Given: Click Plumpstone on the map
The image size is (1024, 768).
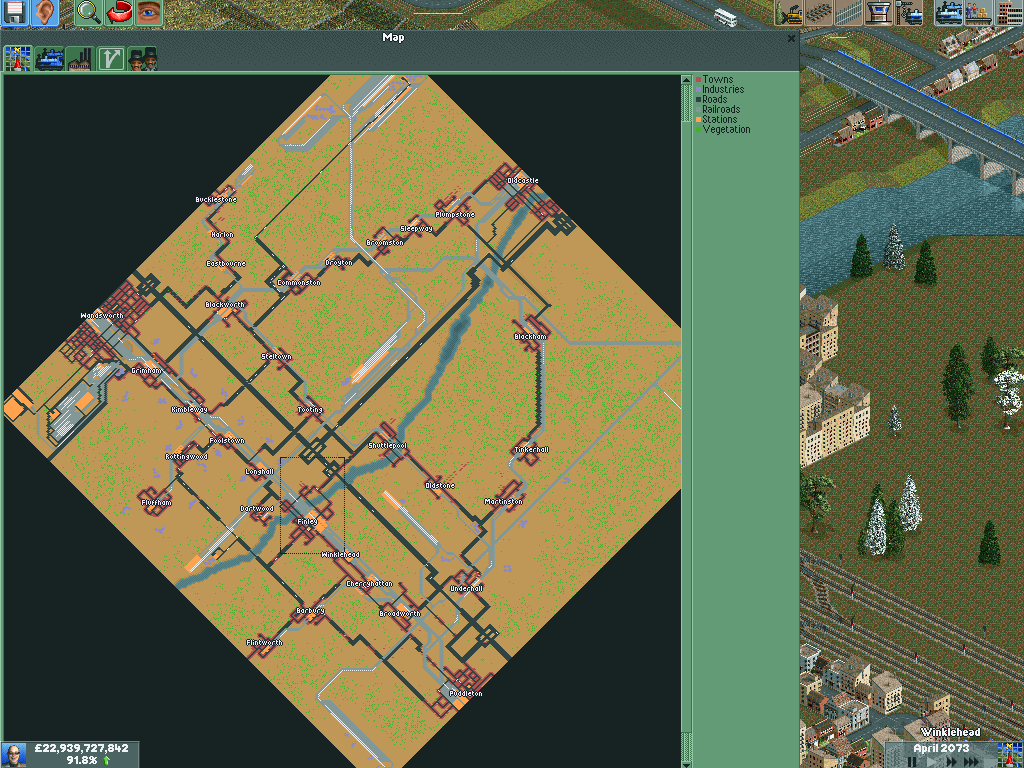Looking at the screenshot, I should click(455, 215).
